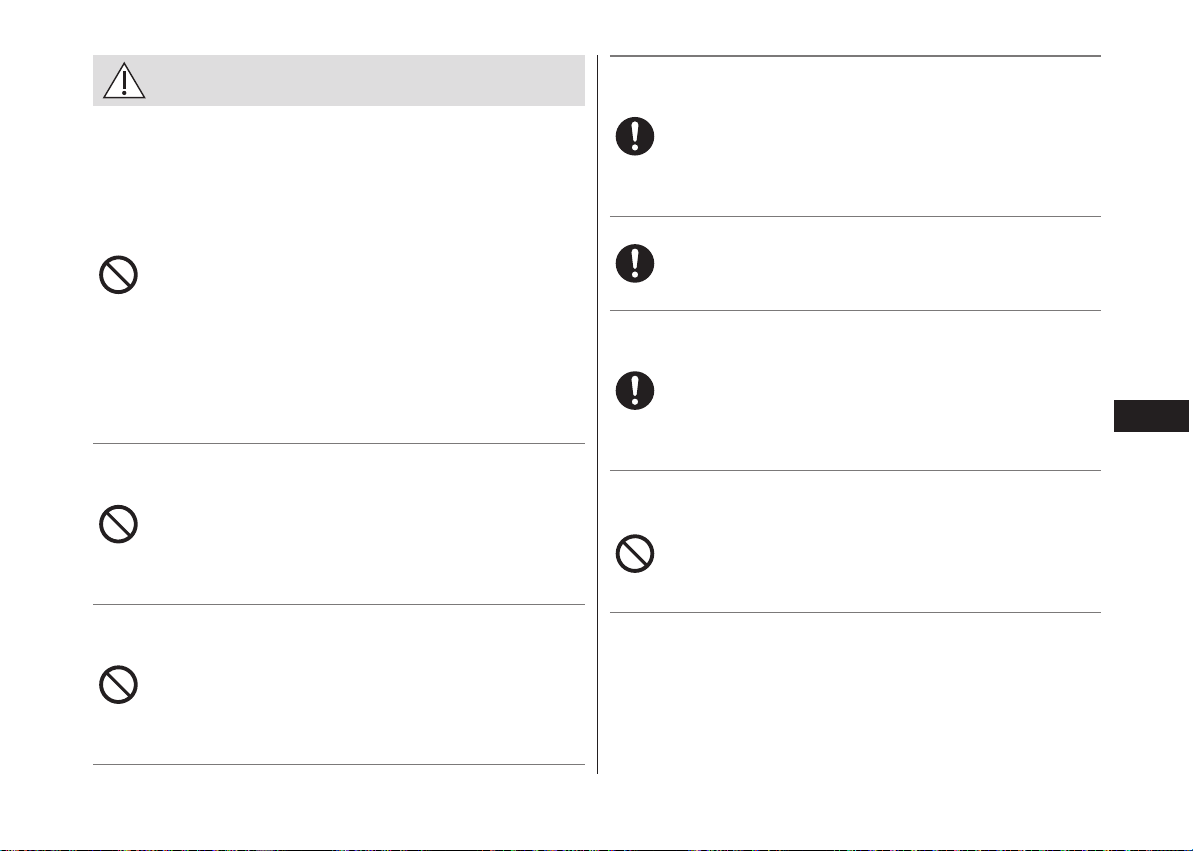Click the horizontal line under first left section

point(339,443)
